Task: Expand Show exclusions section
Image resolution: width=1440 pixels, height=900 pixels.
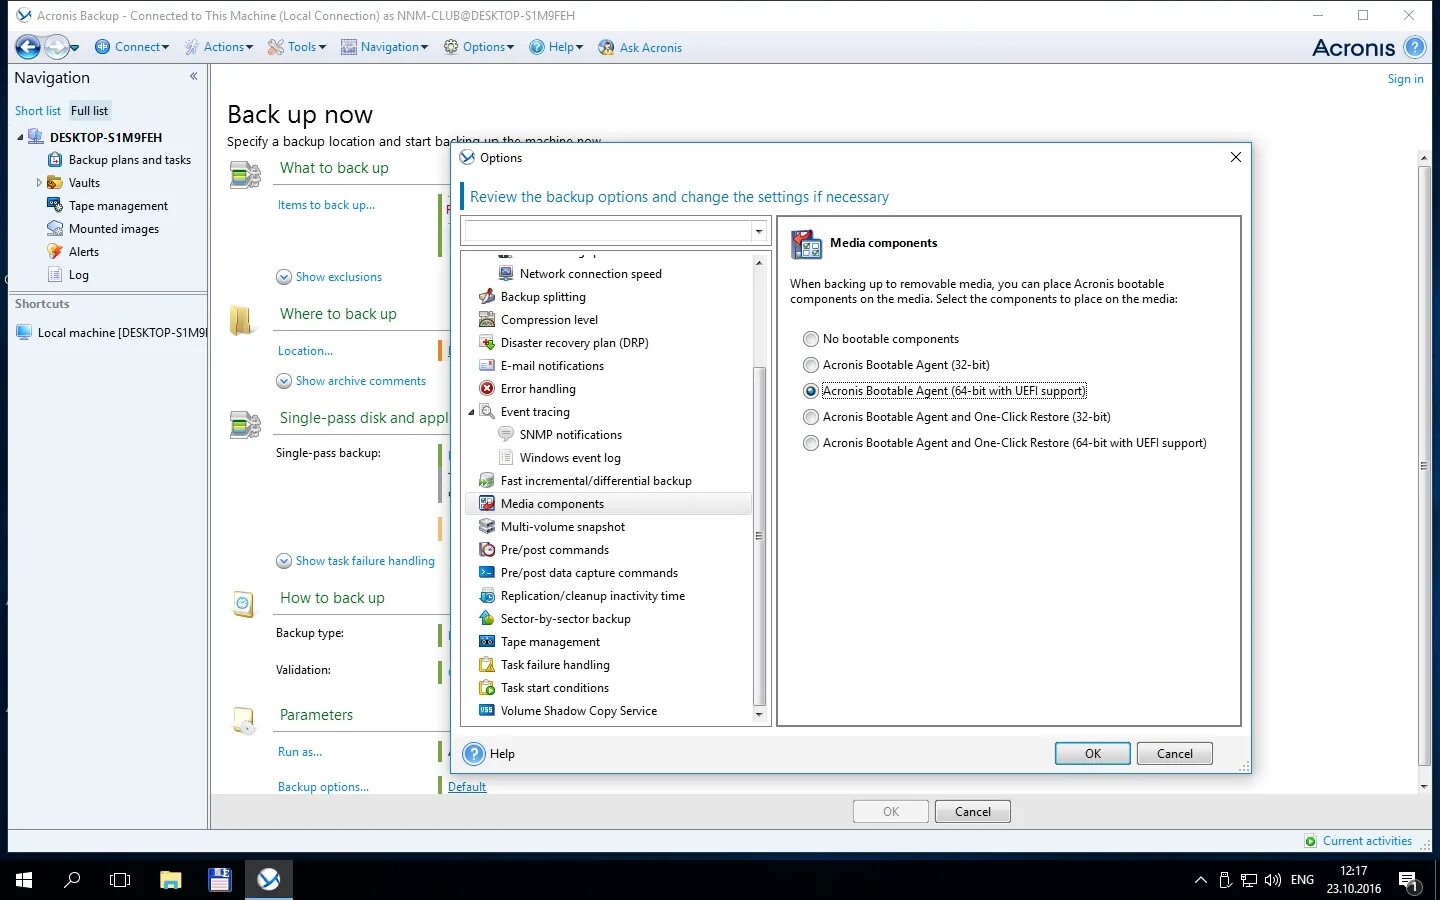Action: click(284, 277)
